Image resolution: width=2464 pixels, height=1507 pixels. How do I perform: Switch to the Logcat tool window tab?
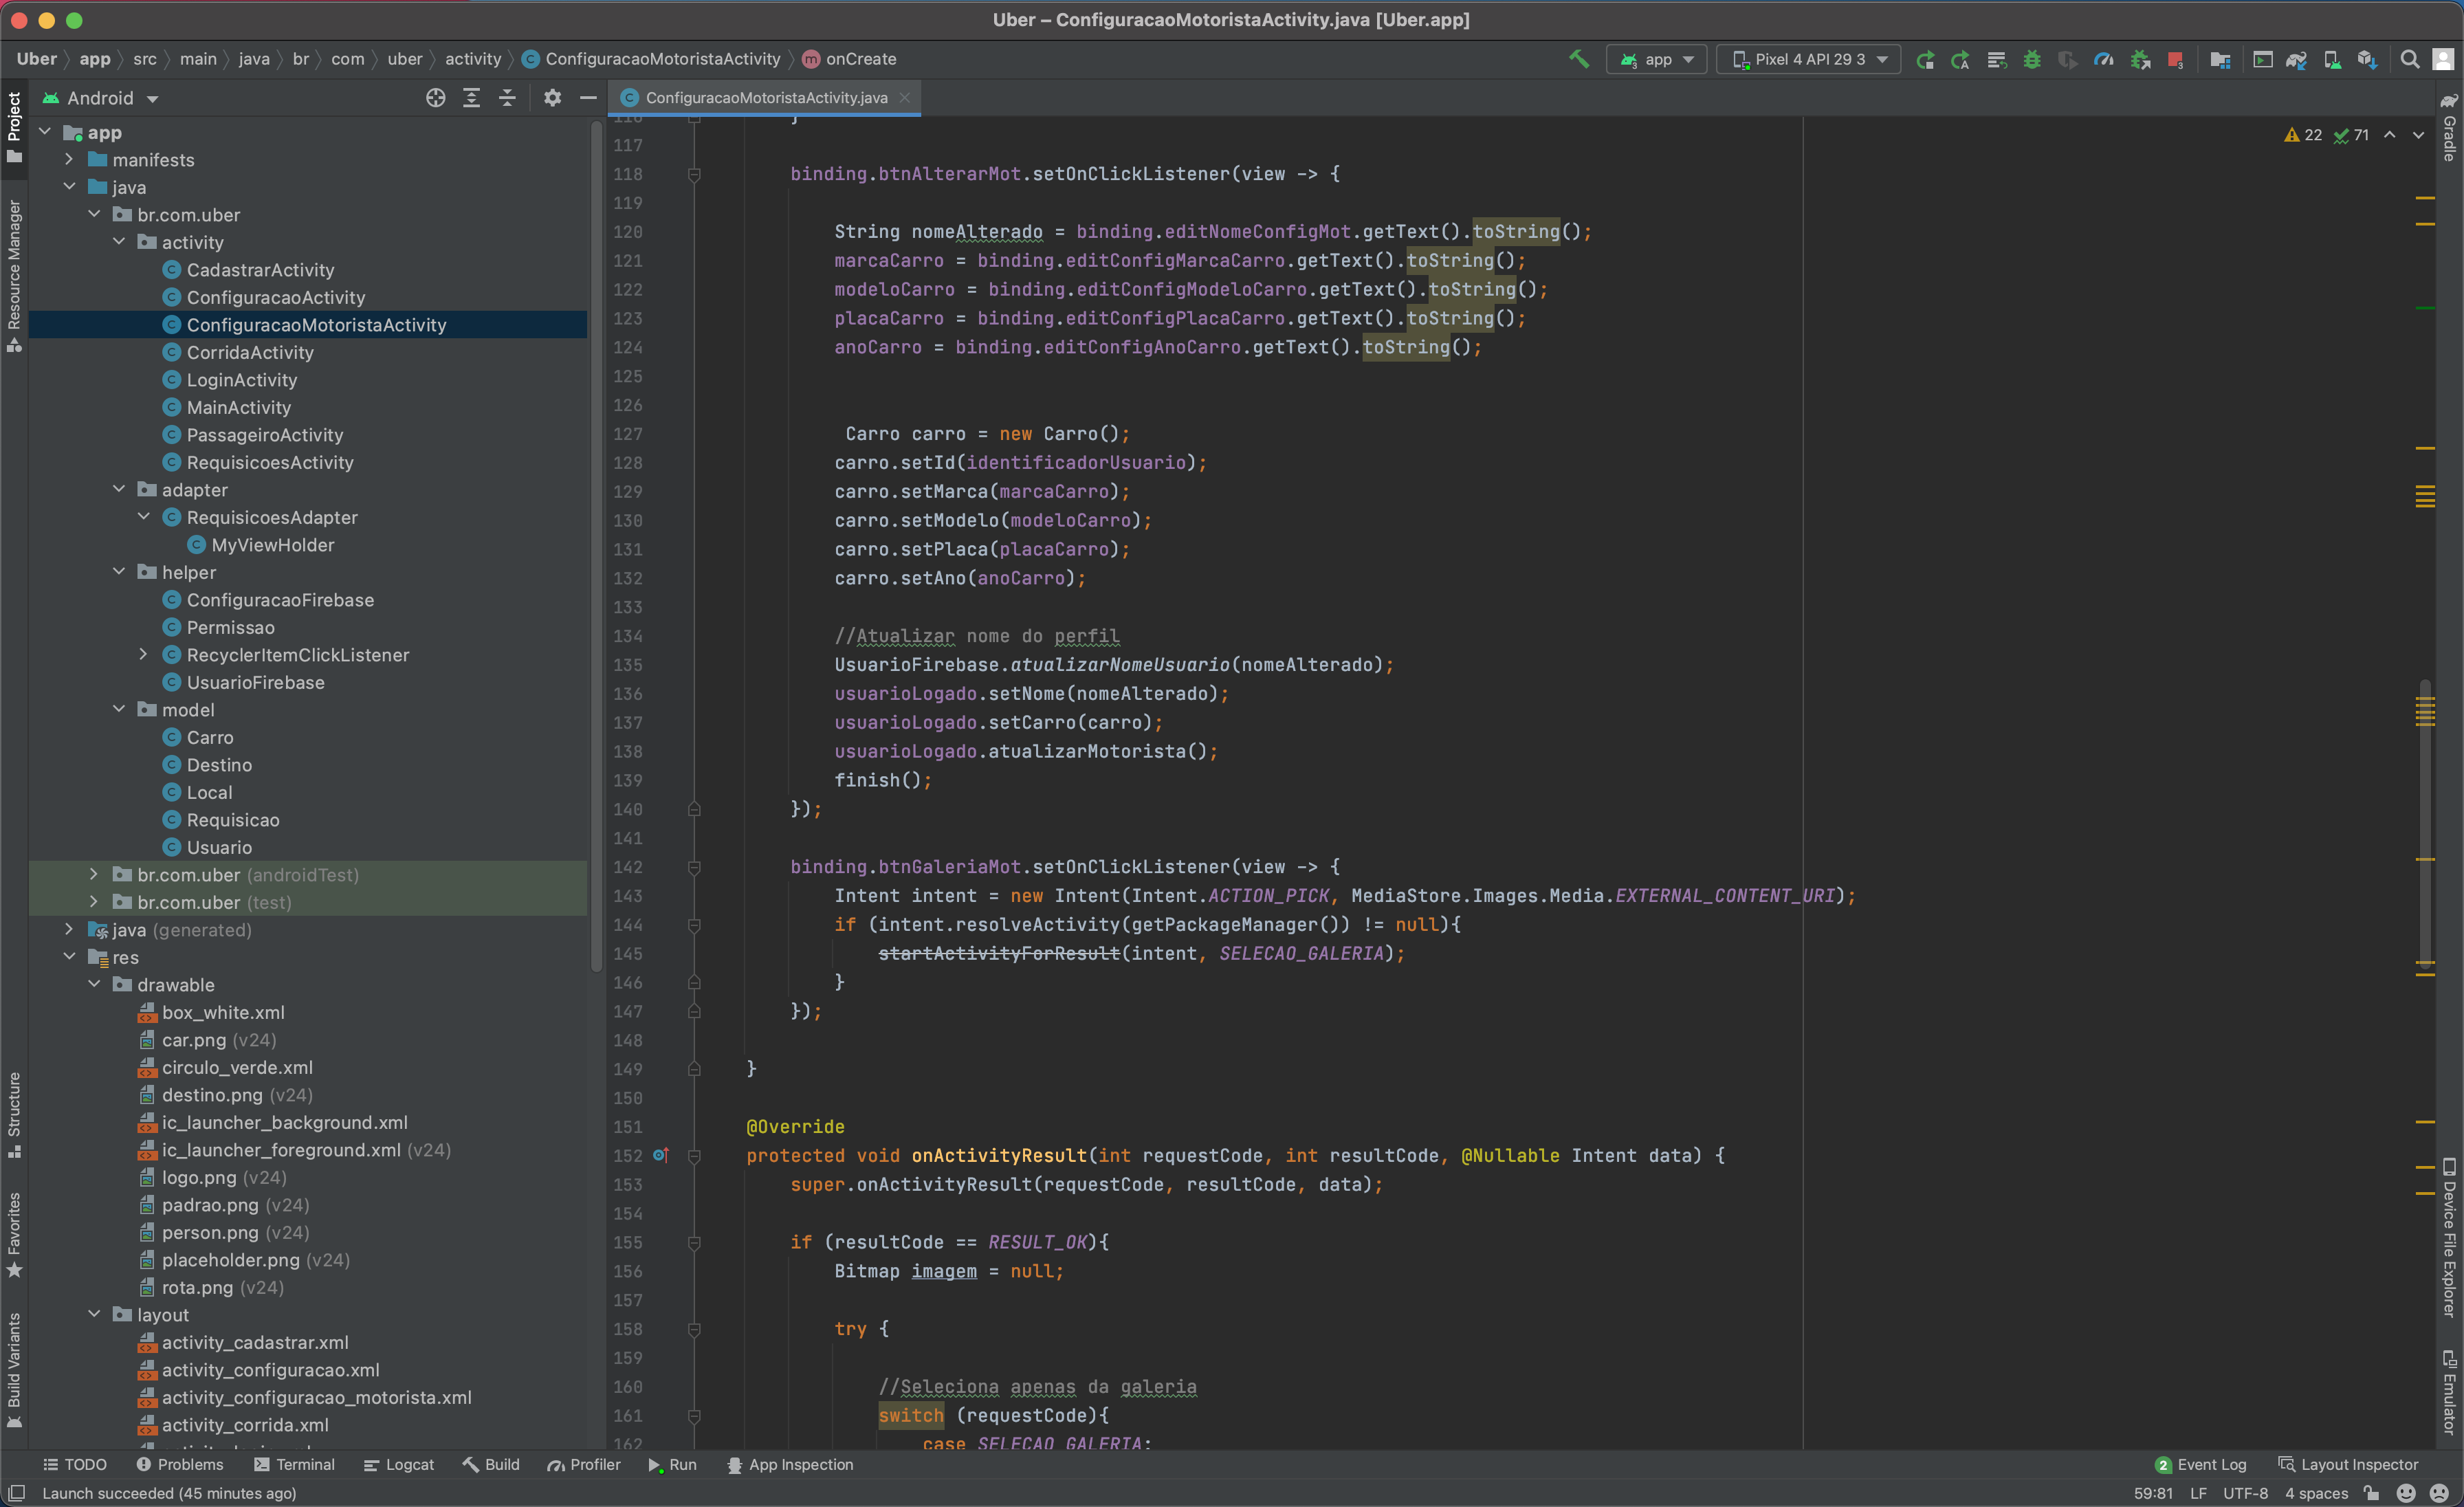pos(399,1464)
